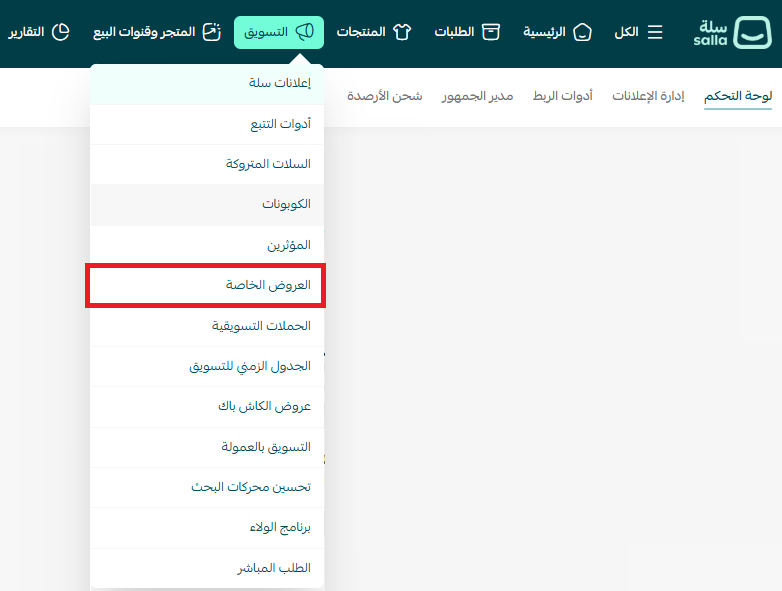Go to the لوحة التحكم tab
The image size is (782, 591).
[738, 96]
